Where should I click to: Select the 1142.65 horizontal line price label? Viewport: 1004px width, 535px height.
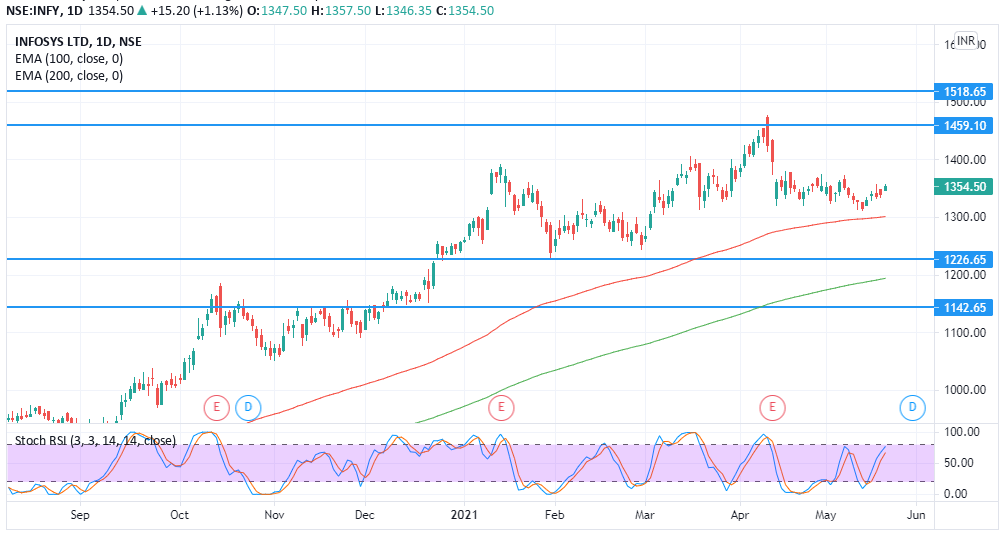pyautogui.click(x=965, y=307)
